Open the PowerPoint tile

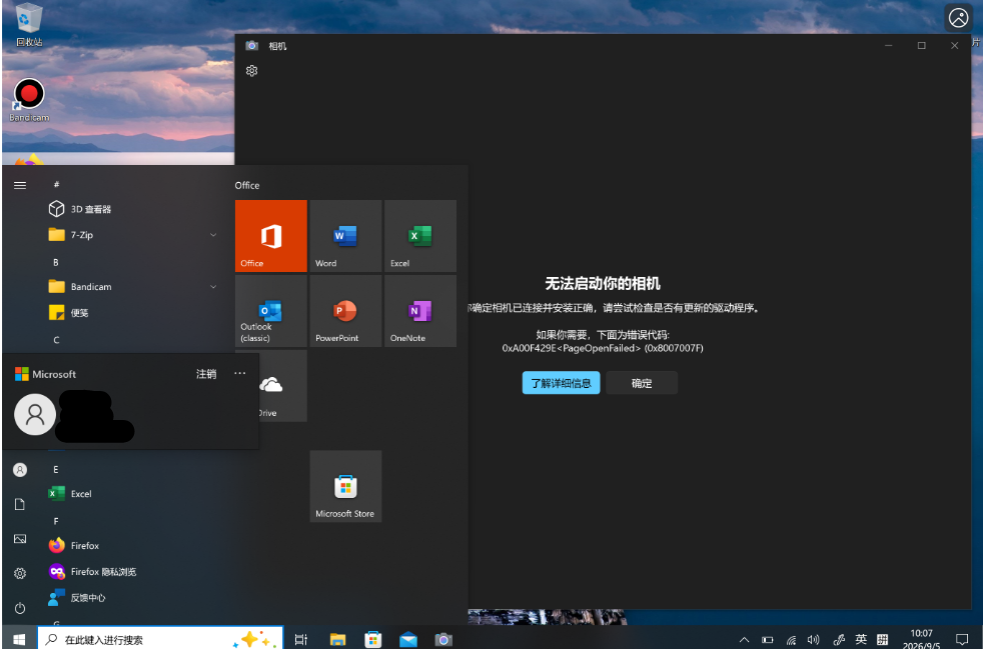pos(345,310)
